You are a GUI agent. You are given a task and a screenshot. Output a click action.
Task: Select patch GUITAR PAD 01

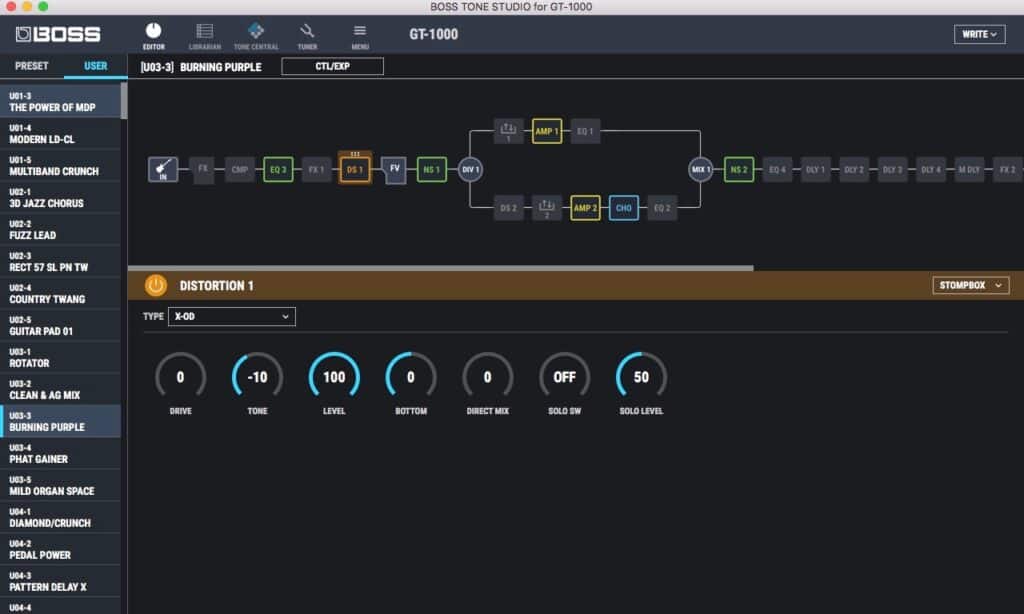(x=60, y=326)
